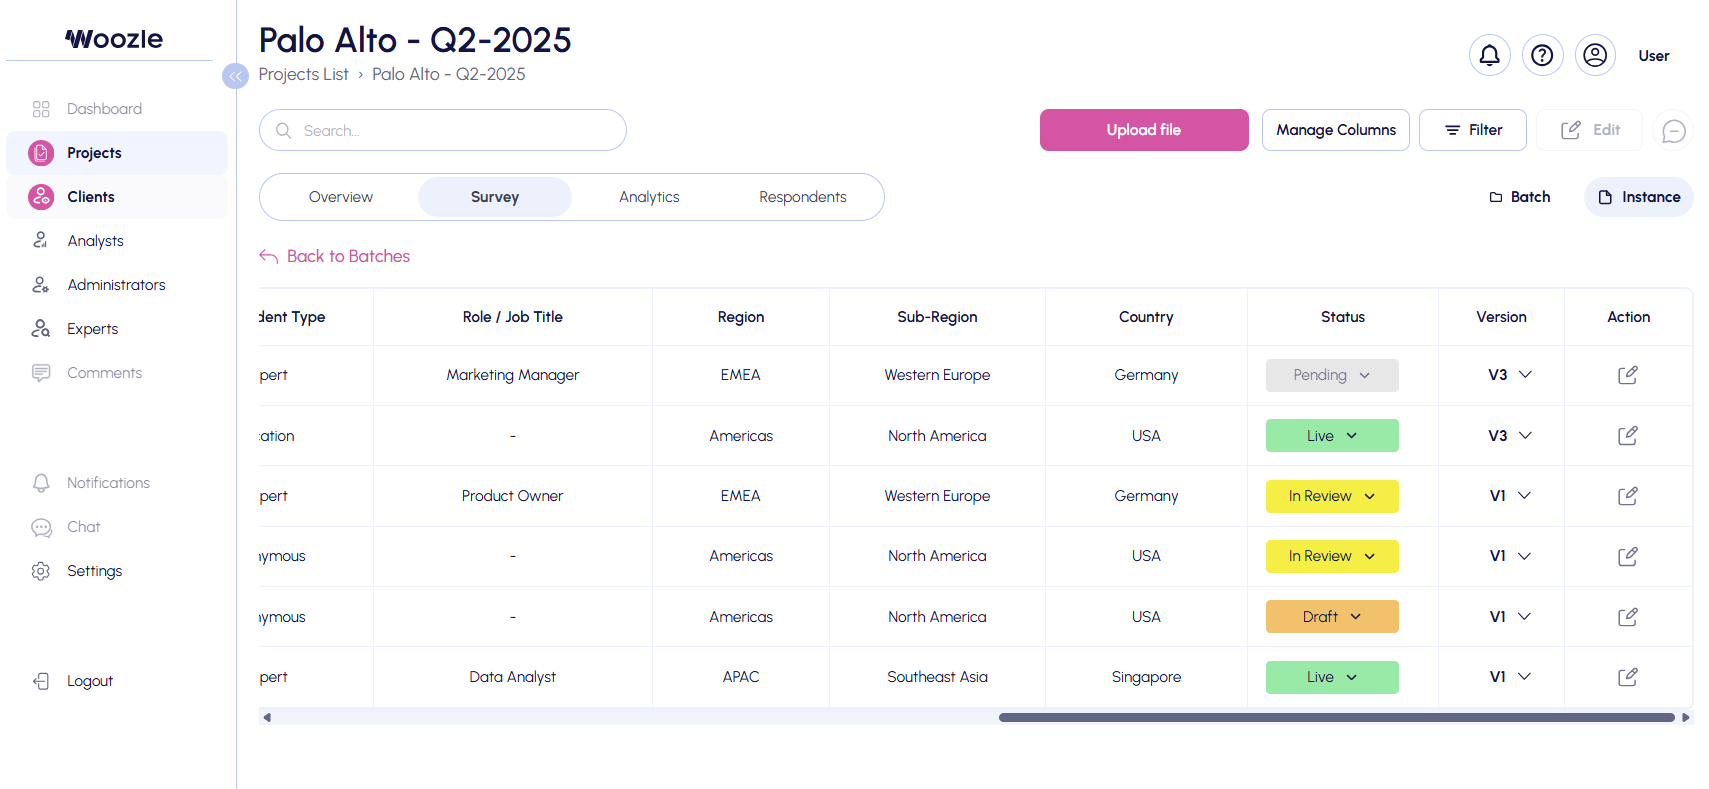The height and width of the screenshot is (789, 1709).
Task: Switch to the Analytics tab
Action: tap(649, 197)
